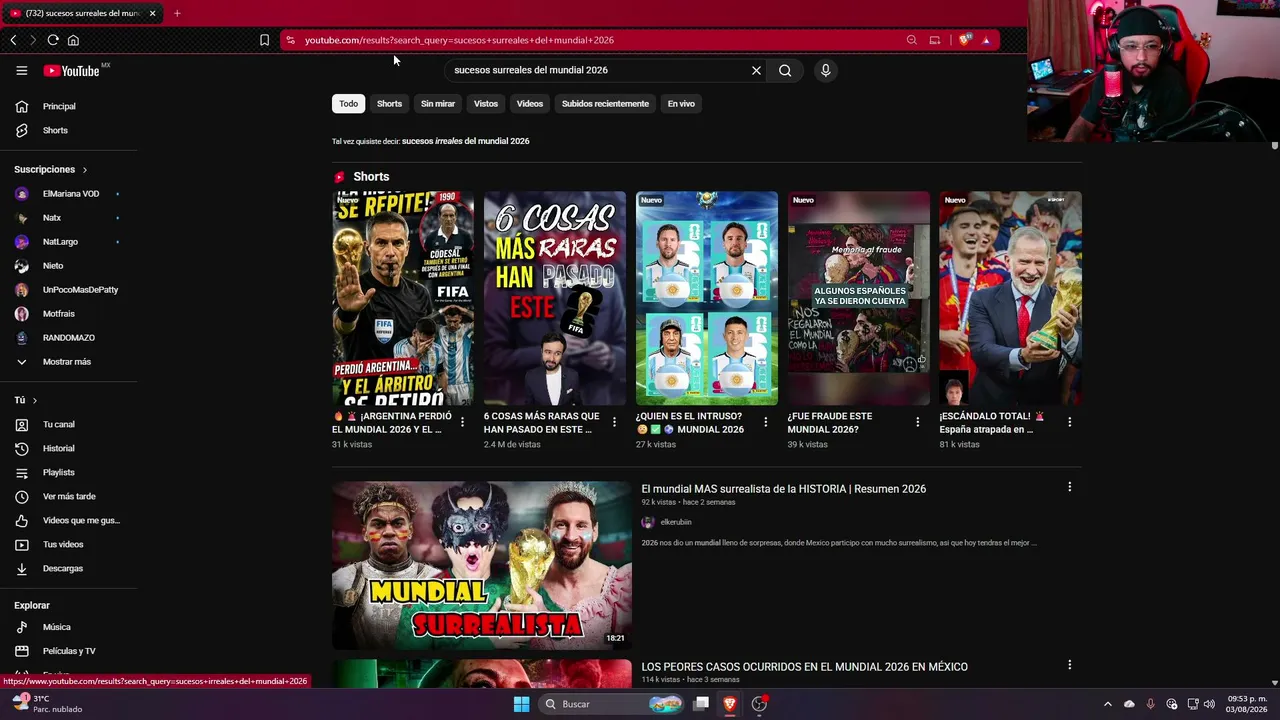
Task: Open the Windows Start menu
Action: (x=521, y=704)
